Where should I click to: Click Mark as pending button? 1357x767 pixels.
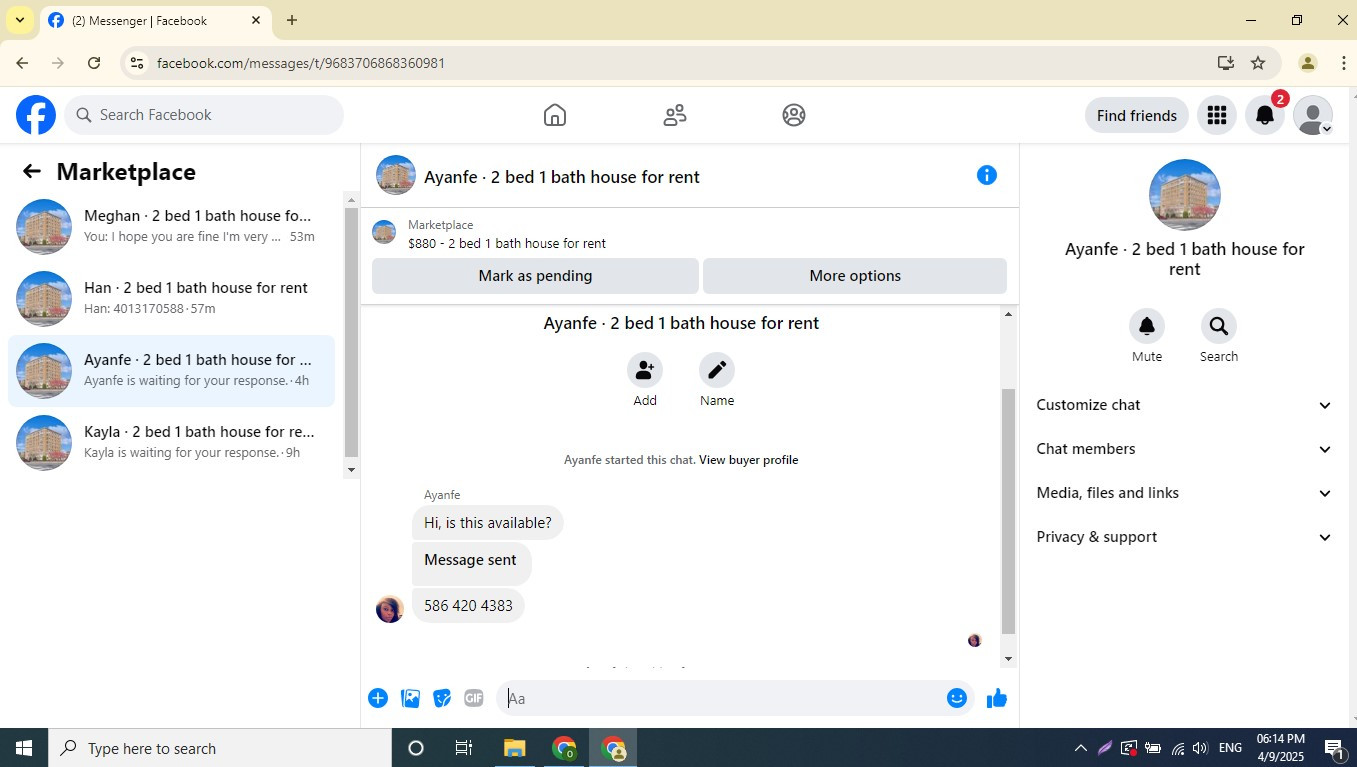point(535,276)
